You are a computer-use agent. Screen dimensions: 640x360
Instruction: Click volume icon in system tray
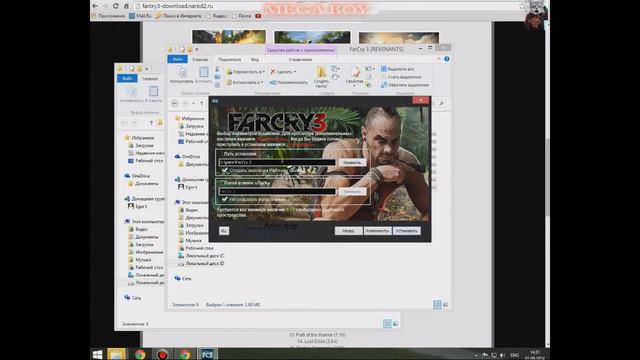click(x=502, y=355)
